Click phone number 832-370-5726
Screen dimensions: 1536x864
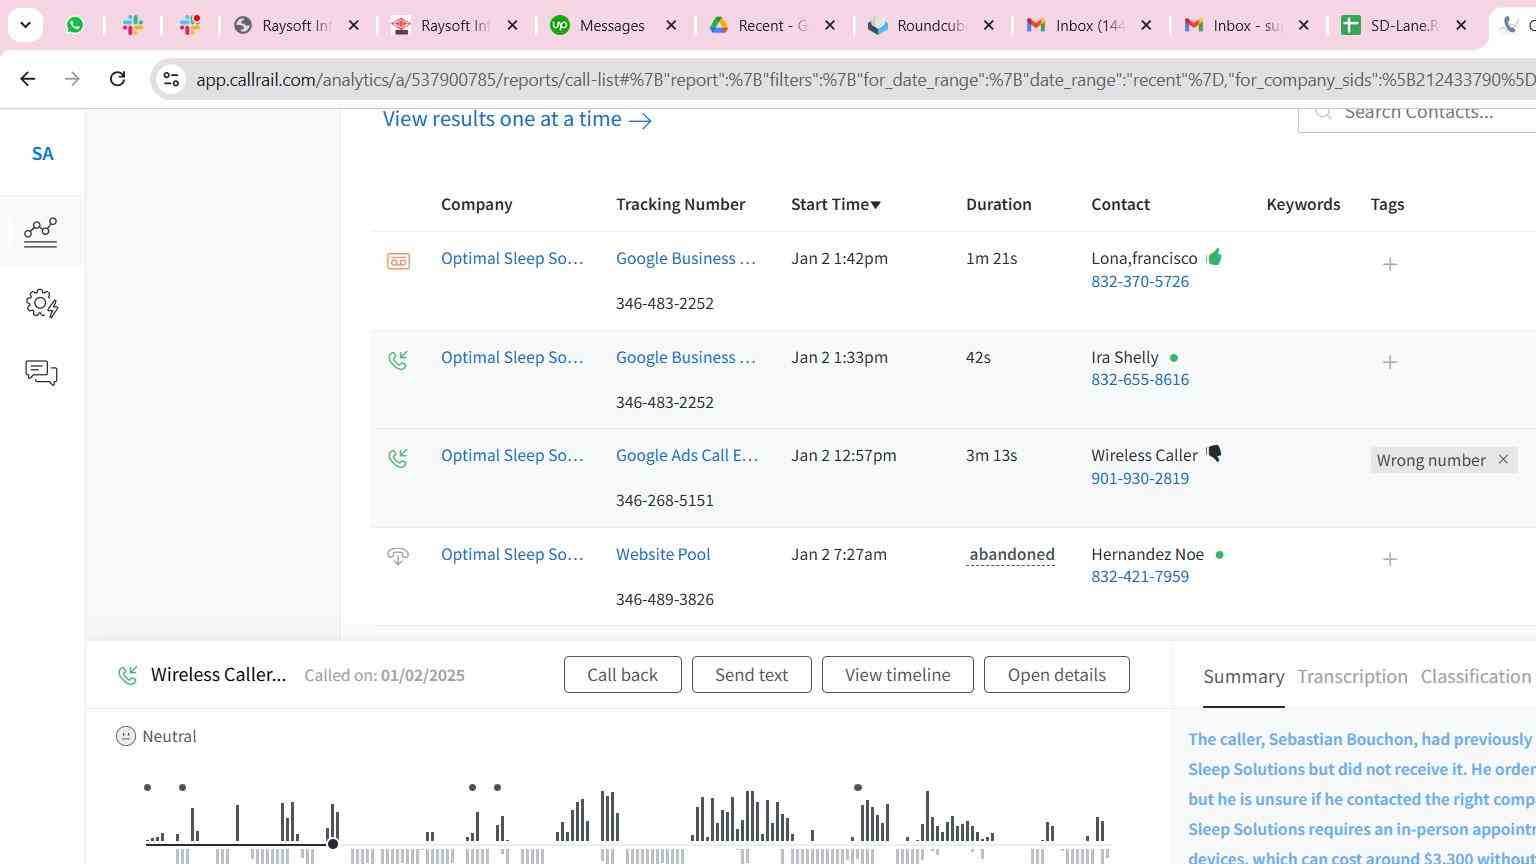point(1140,282)
